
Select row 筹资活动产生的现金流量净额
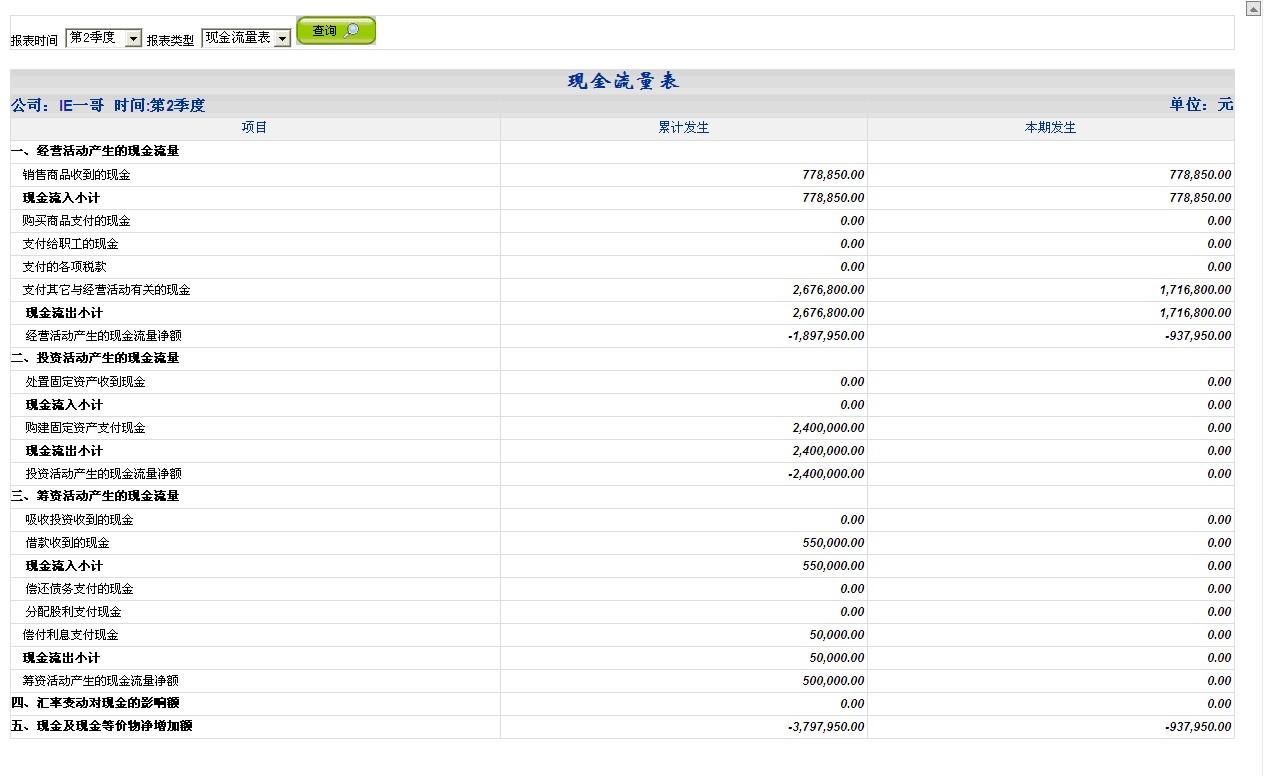(622, 681)
